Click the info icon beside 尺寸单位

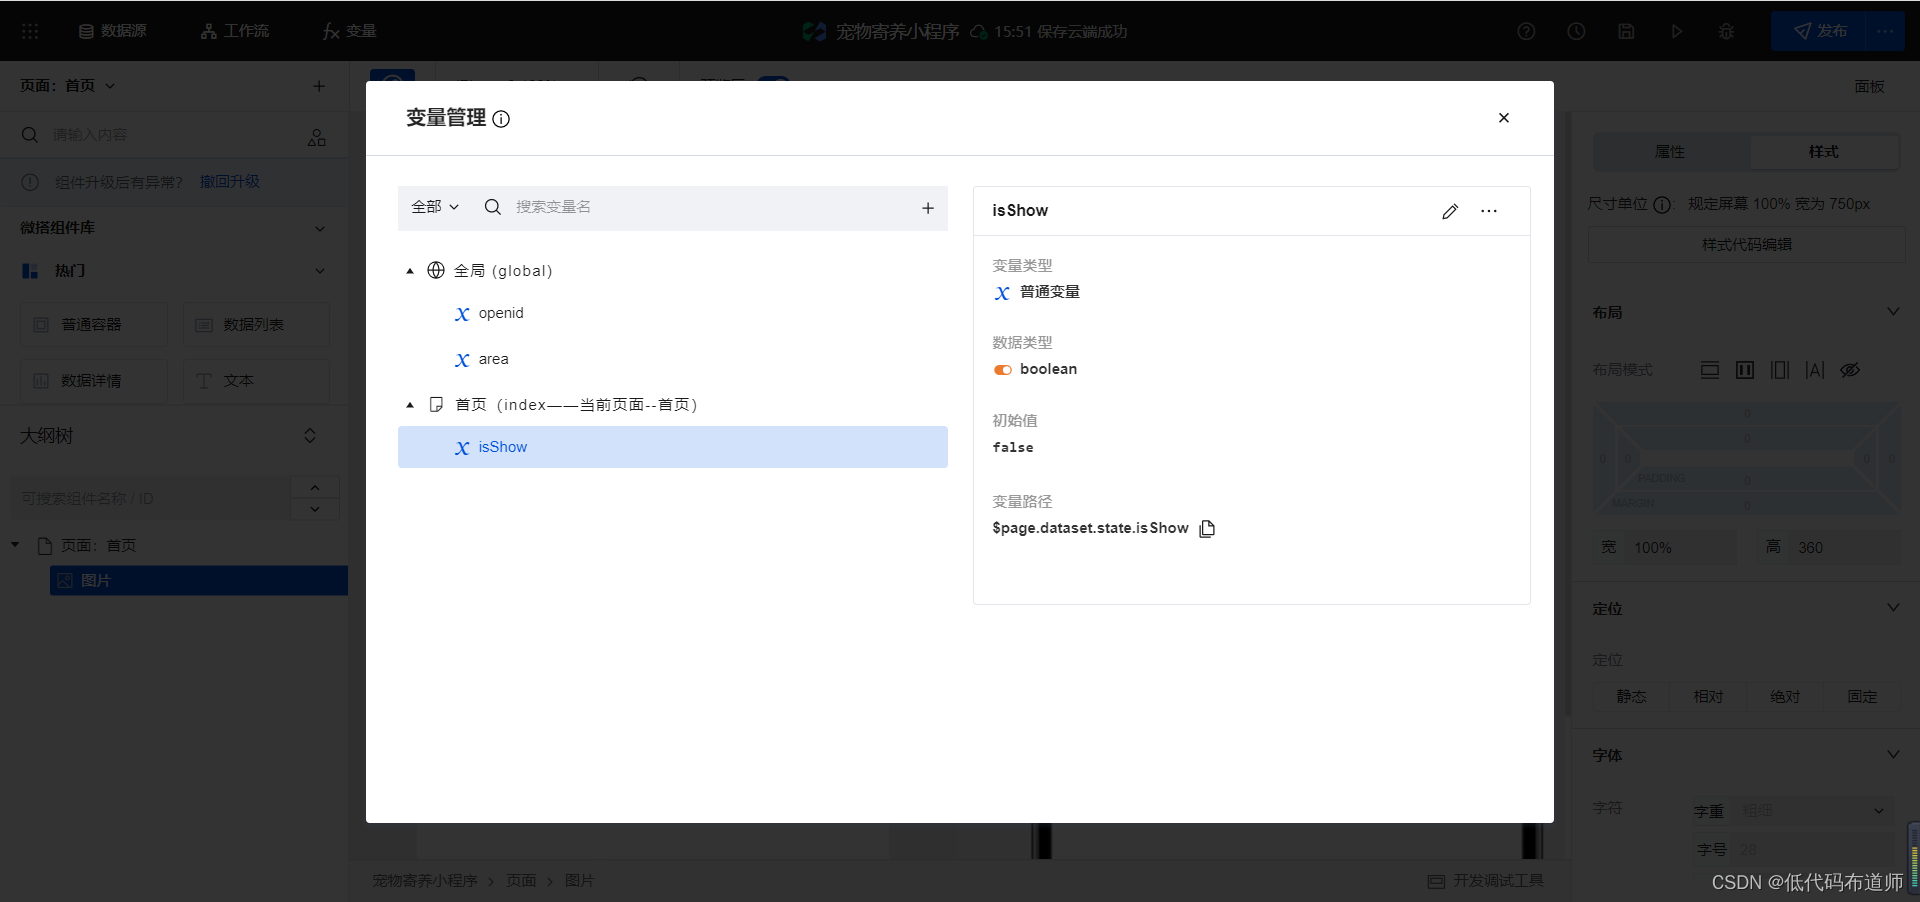coord(1661,205)
